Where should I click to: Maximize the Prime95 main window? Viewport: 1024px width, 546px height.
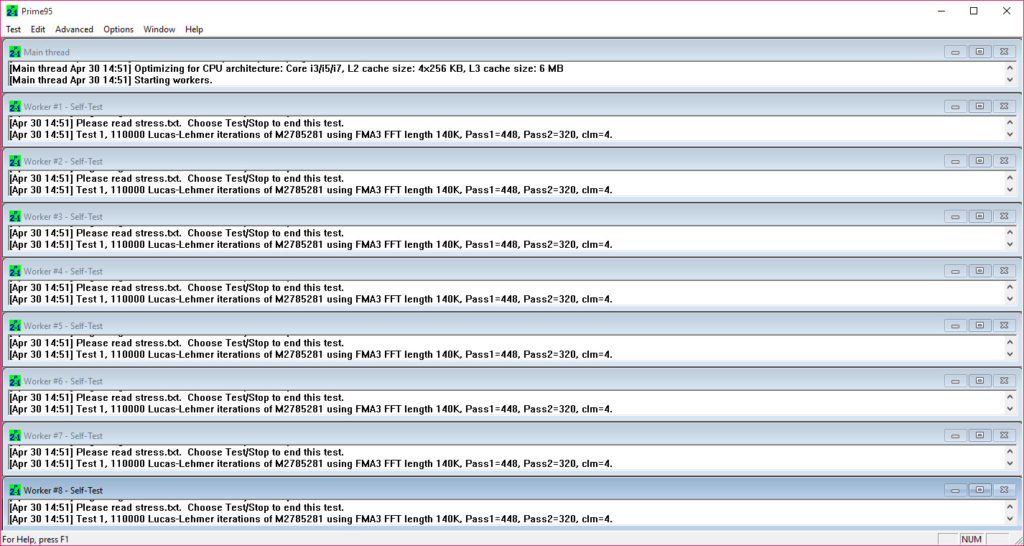click(974, 11)
